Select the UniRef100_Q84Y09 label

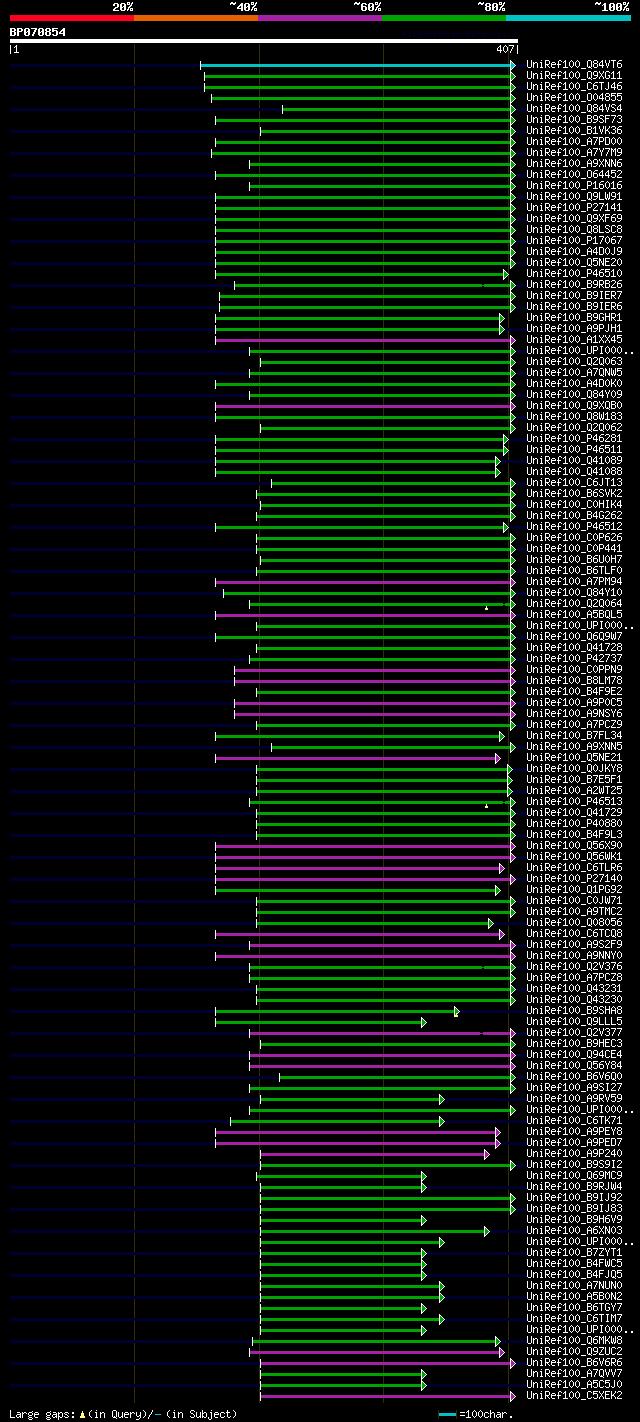click(x=573, y=395)
